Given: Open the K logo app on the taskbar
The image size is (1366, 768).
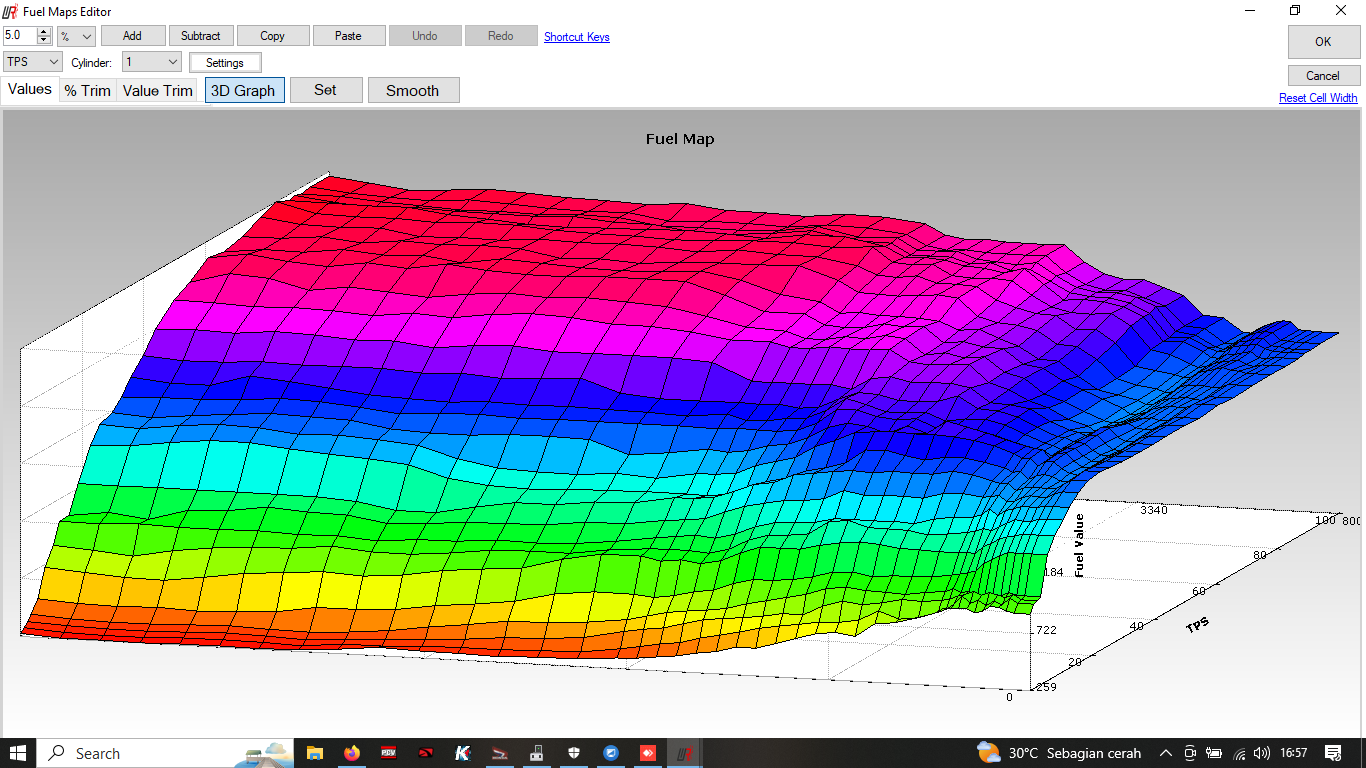Looking at the screenshot, I should 463,753.
